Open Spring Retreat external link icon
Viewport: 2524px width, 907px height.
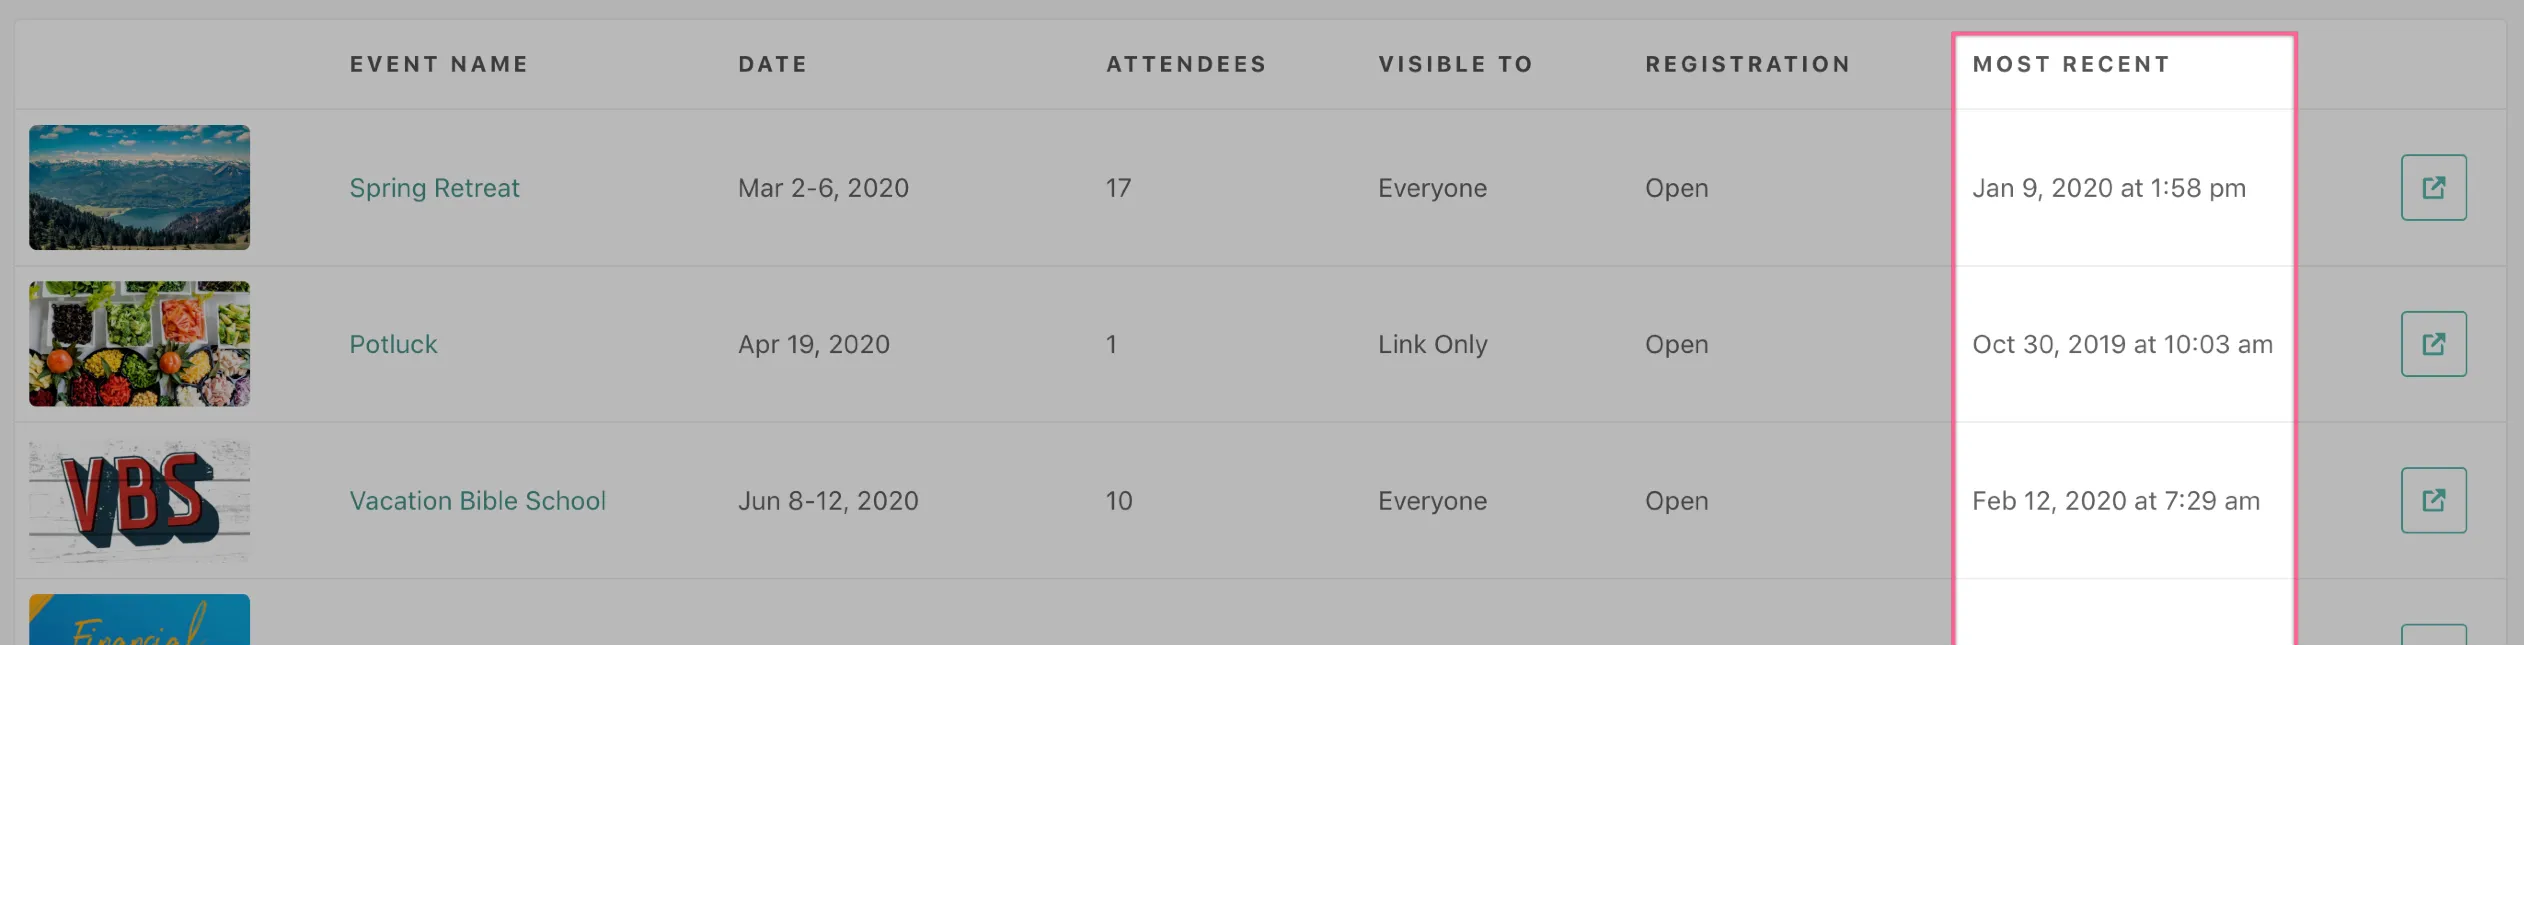(x=2433, y=188)
